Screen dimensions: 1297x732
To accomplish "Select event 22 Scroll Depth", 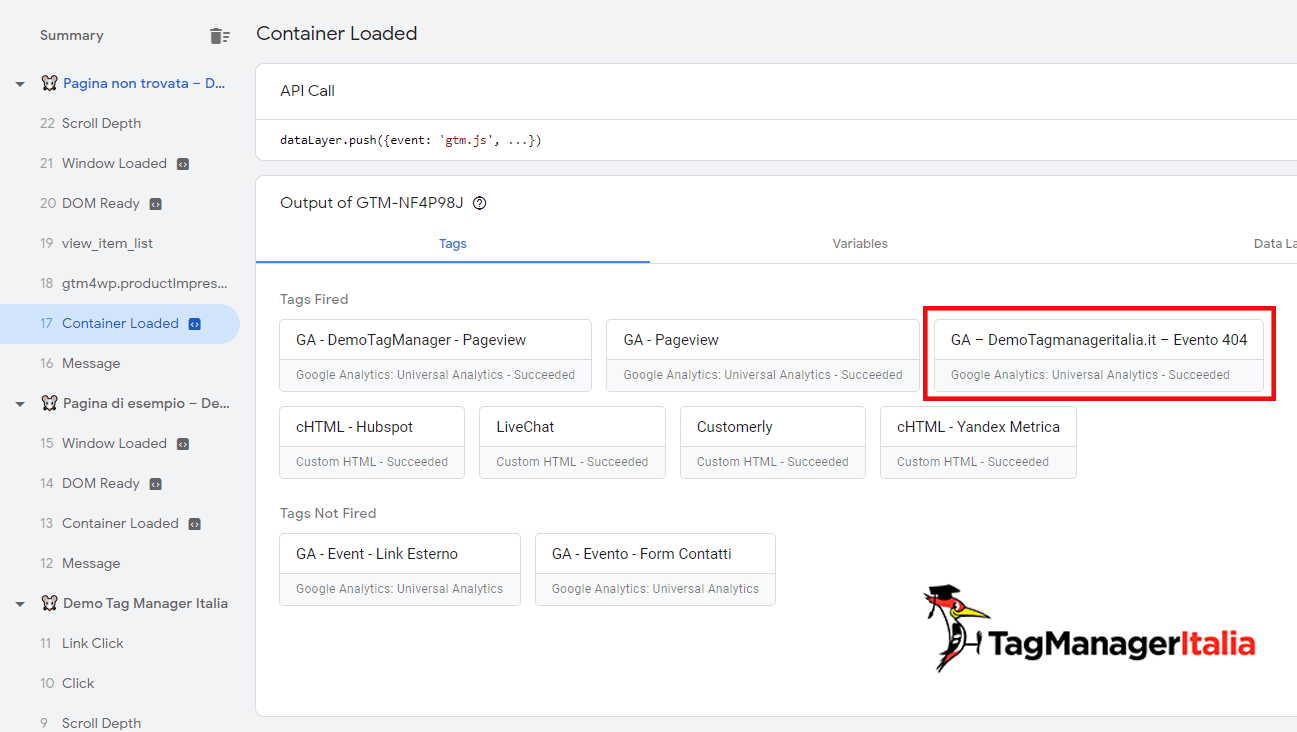I will pyautogui.click(x=120, y=123).
